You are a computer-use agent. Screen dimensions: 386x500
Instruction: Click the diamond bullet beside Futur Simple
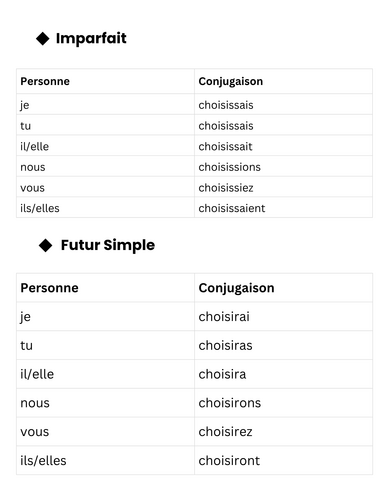coord(45,246)
